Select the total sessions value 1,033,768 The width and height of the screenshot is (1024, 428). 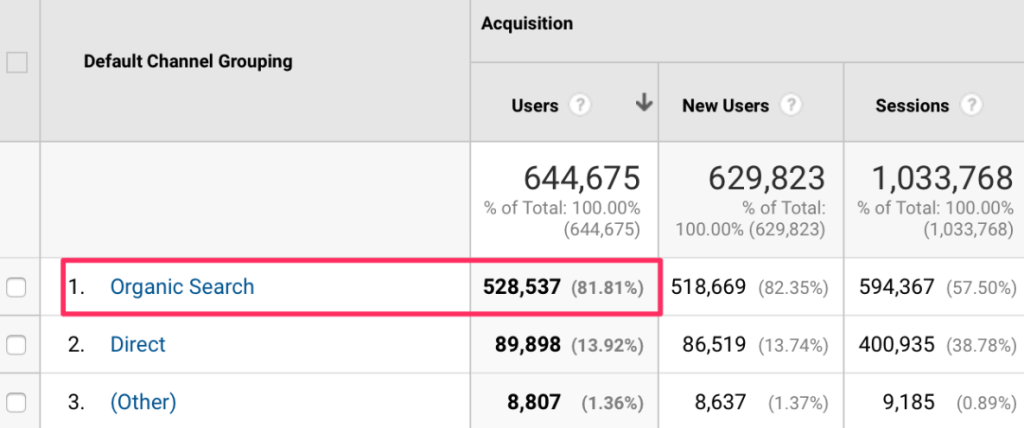[943, 180]
